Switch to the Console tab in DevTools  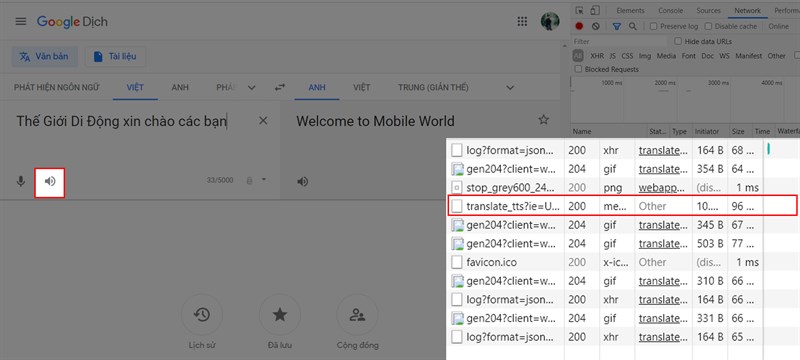click(670, 11)
